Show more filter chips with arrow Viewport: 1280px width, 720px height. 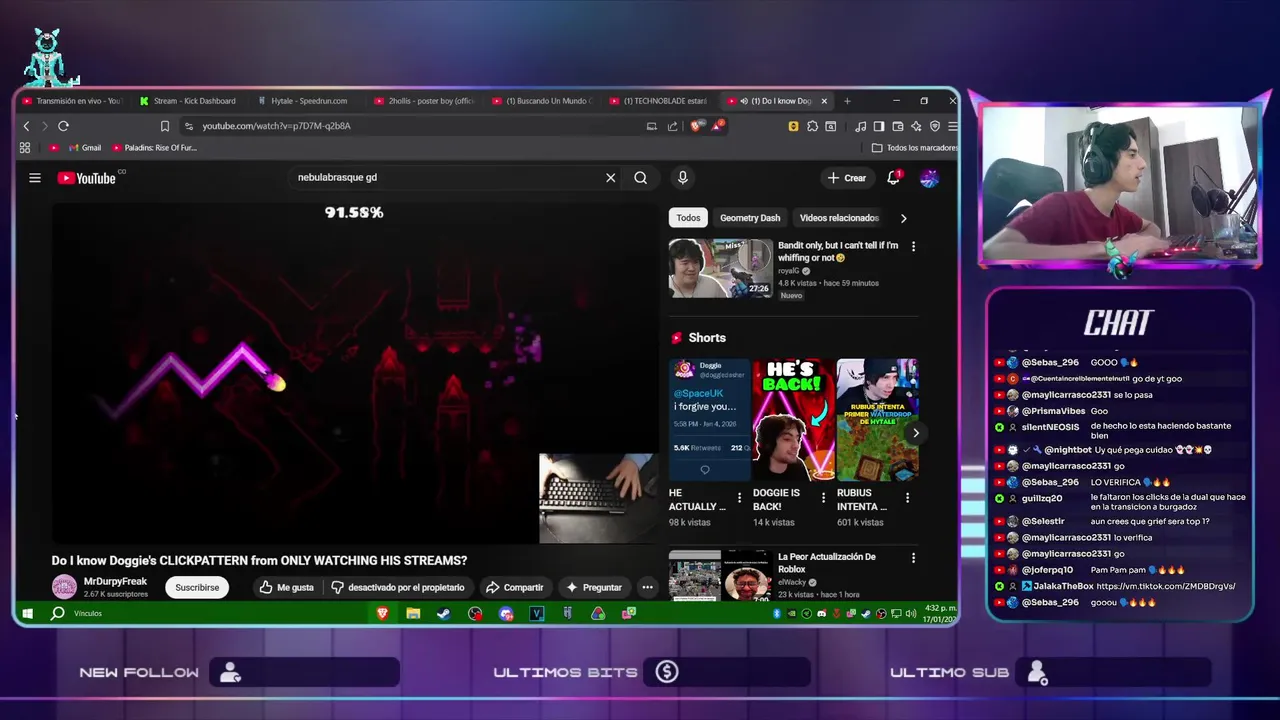click(904, 218)
